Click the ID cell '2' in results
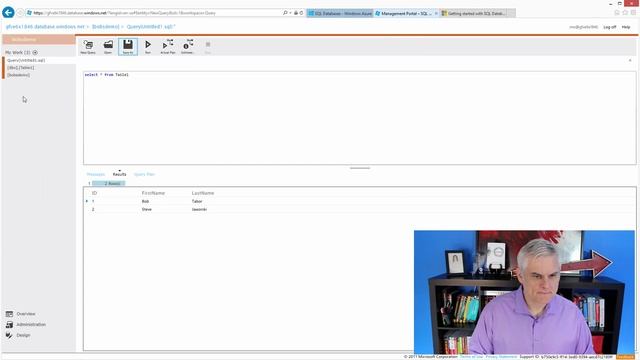 click(93, 209)
